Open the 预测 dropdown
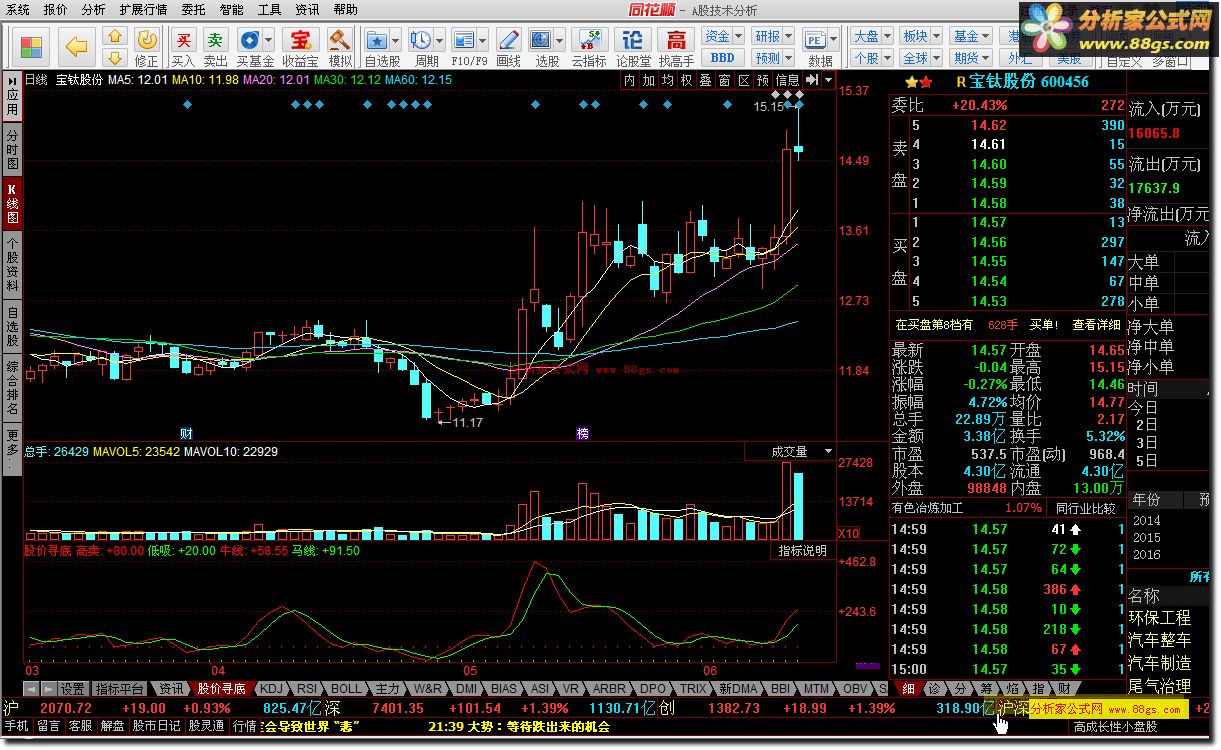This screenshot has height=750, width=1221. coord(772,58)
